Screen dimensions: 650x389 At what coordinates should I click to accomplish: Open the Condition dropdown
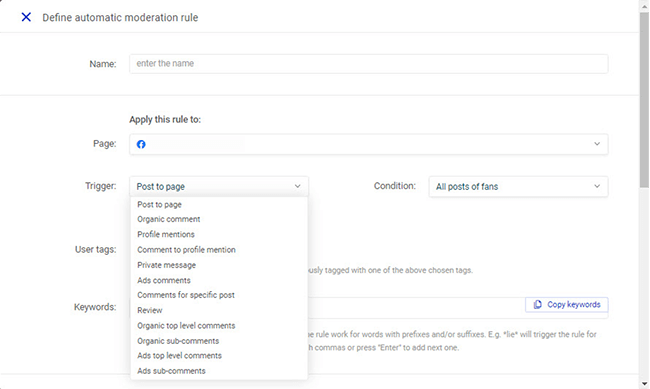(518, 186)
